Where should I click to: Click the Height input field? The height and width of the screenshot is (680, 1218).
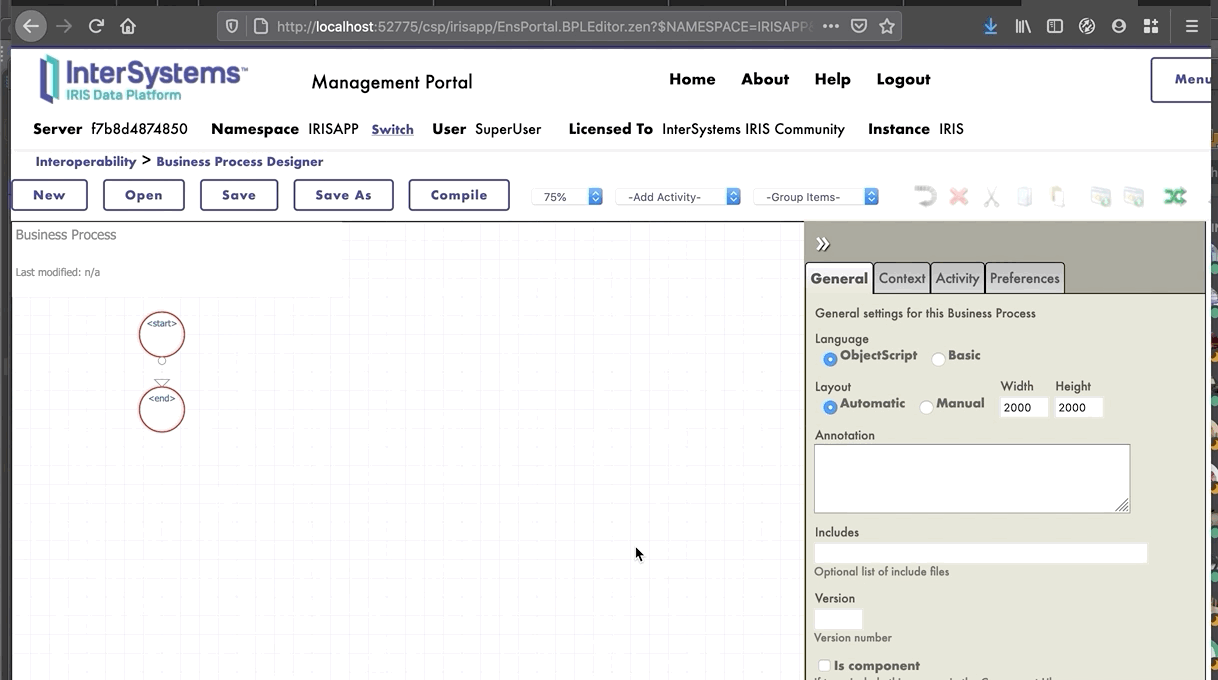[1078, 407]
